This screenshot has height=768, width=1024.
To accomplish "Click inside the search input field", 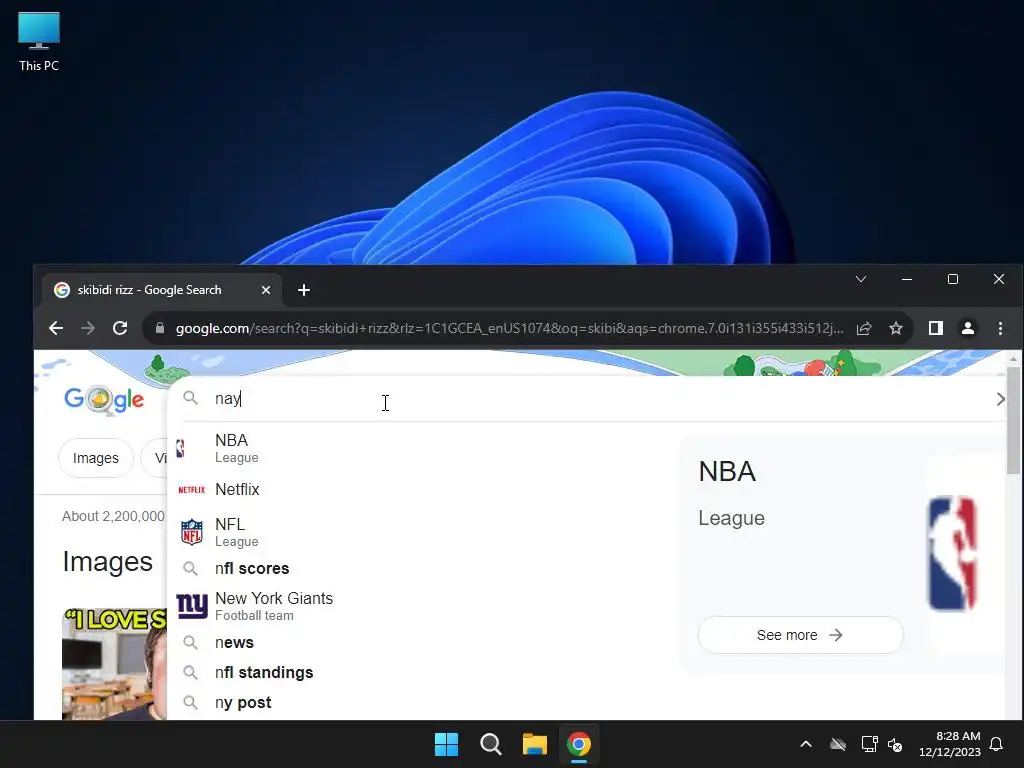I will click(x=588, y=398).
